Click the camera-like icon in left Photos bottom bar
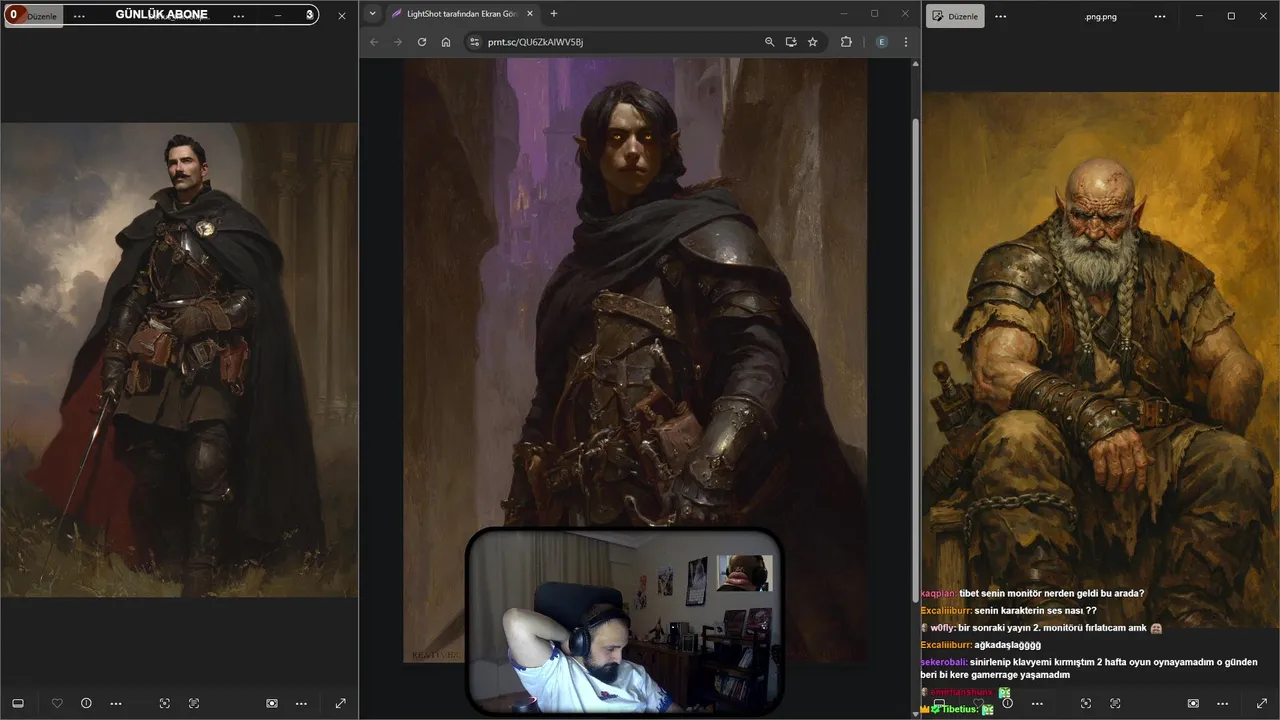The width and height of the screenshot is (1280, 720). pyautogui.click(x=272, y=703)
